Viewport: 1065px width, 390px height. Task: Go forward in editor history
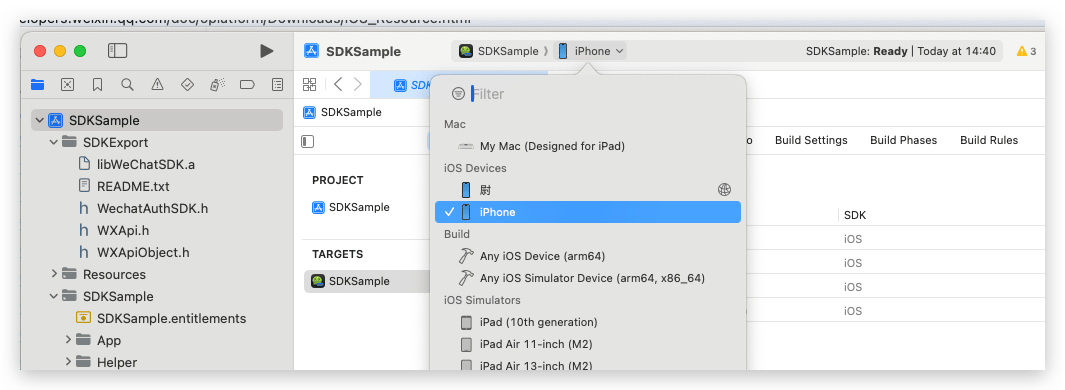coord(357,84)
